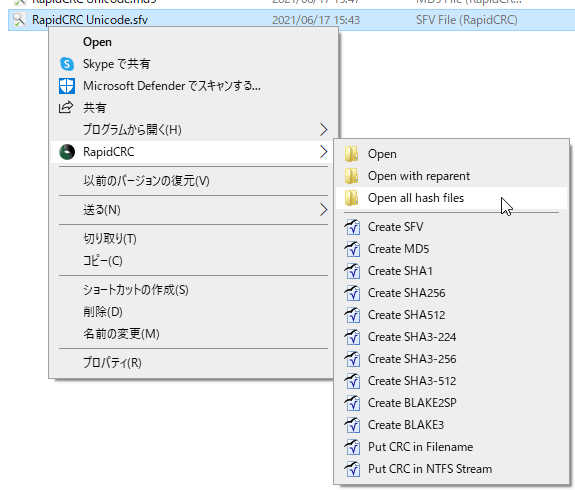The width and height of the screenshot is (575, 490).
Task: Click the folder icon beside Open submenu entry
Action: (352, 154)
